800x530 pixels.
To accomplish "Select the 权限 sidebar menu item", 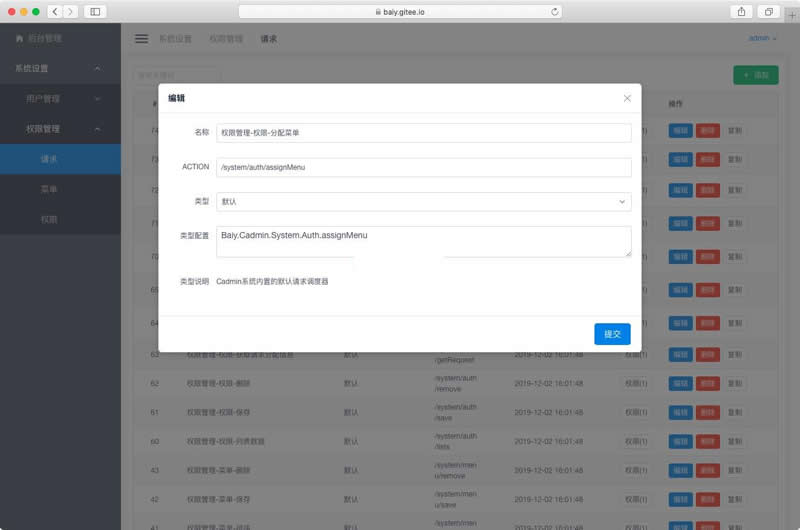I will (49, 219).
